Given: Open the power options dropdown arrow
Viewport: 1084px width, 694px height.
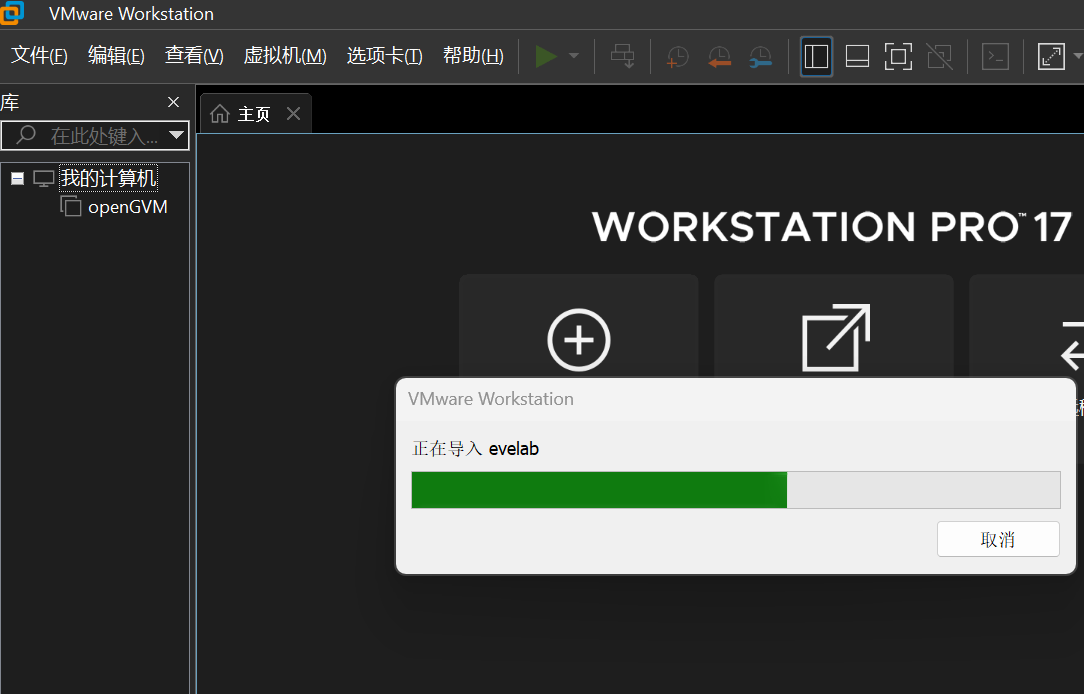Looking at the screenshot, I should (574, 57).
